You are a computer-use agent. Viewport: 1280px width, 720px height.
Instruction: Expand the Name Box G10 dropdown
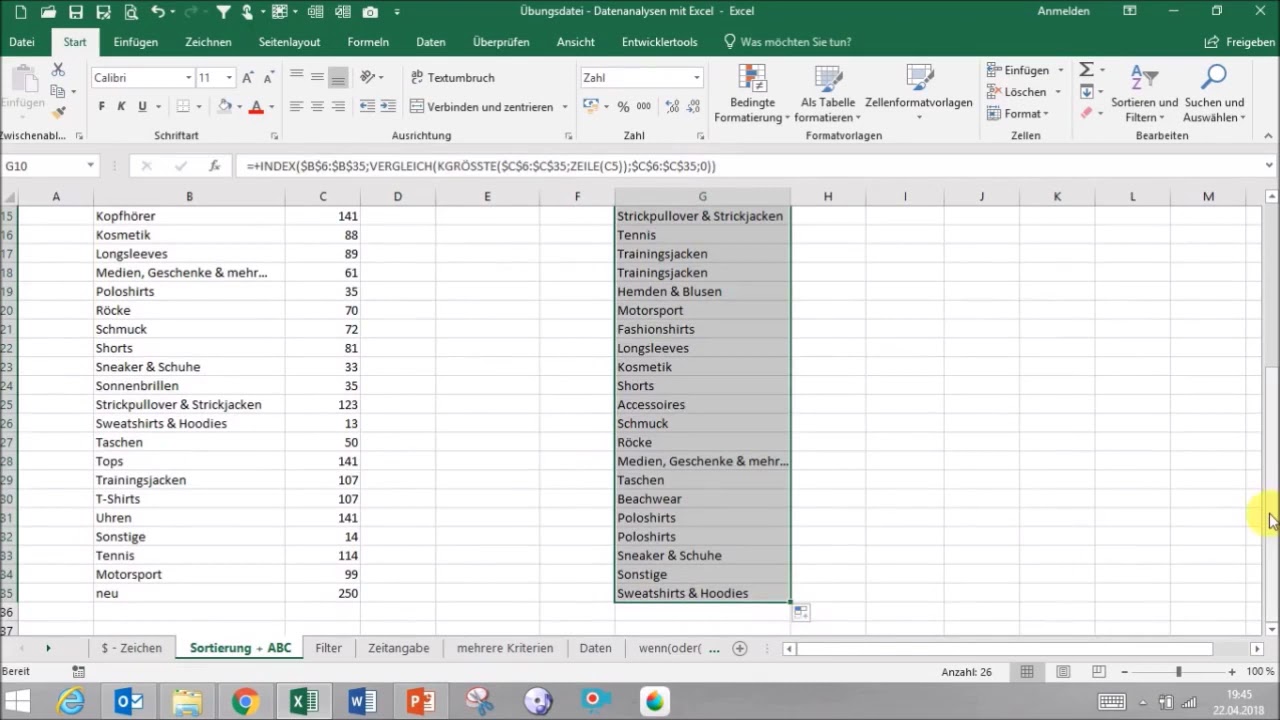click(90, 166)
